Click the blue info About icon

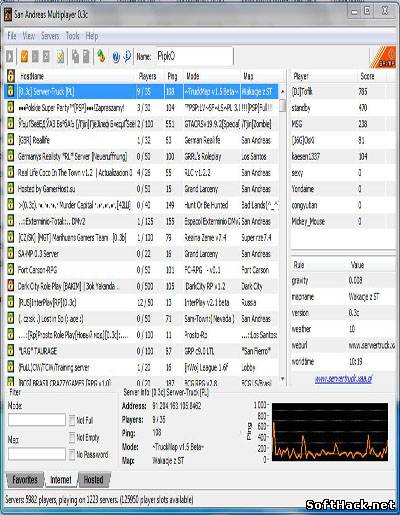127,56
